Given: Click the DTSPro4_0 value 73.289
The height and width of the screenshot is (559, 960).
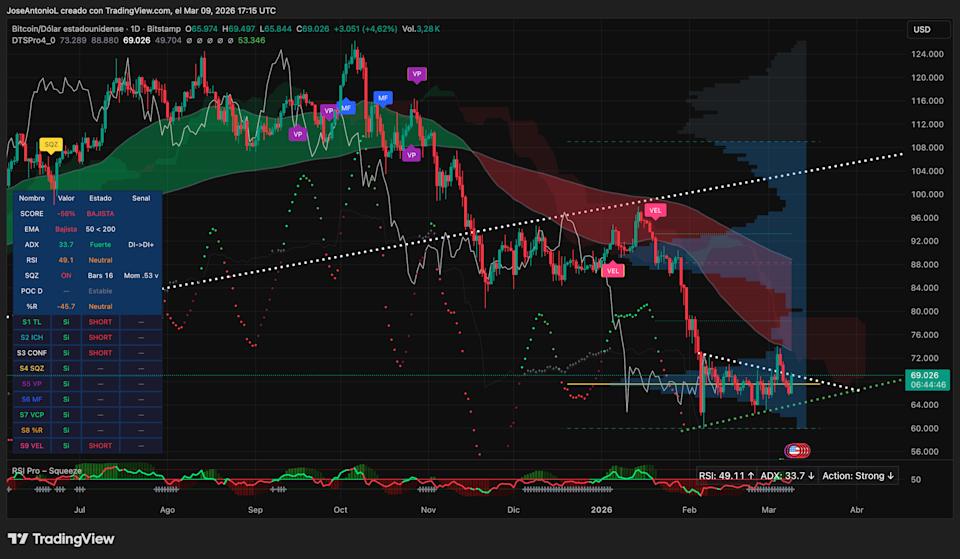Looking at the screenshot, I should click(73, 40).
